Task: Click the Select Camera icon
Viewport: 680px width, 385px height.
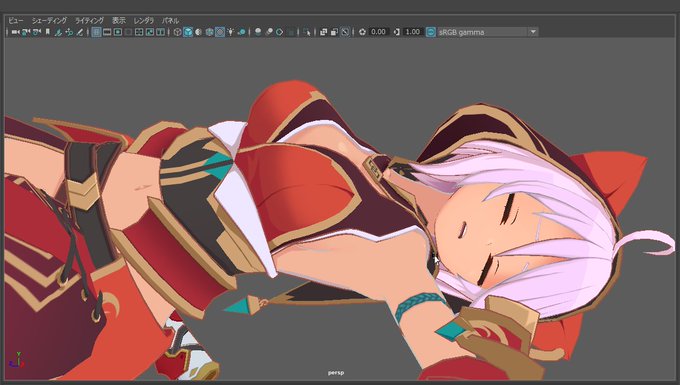Action: (x=15, y=32)
